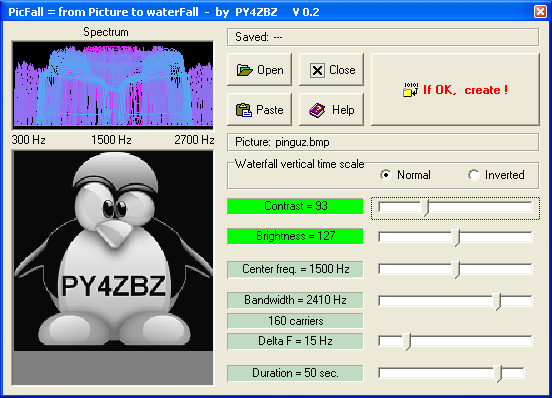Click the 'If OK, create !' button
Screen dimensions: 552x398
coord(455,89)
